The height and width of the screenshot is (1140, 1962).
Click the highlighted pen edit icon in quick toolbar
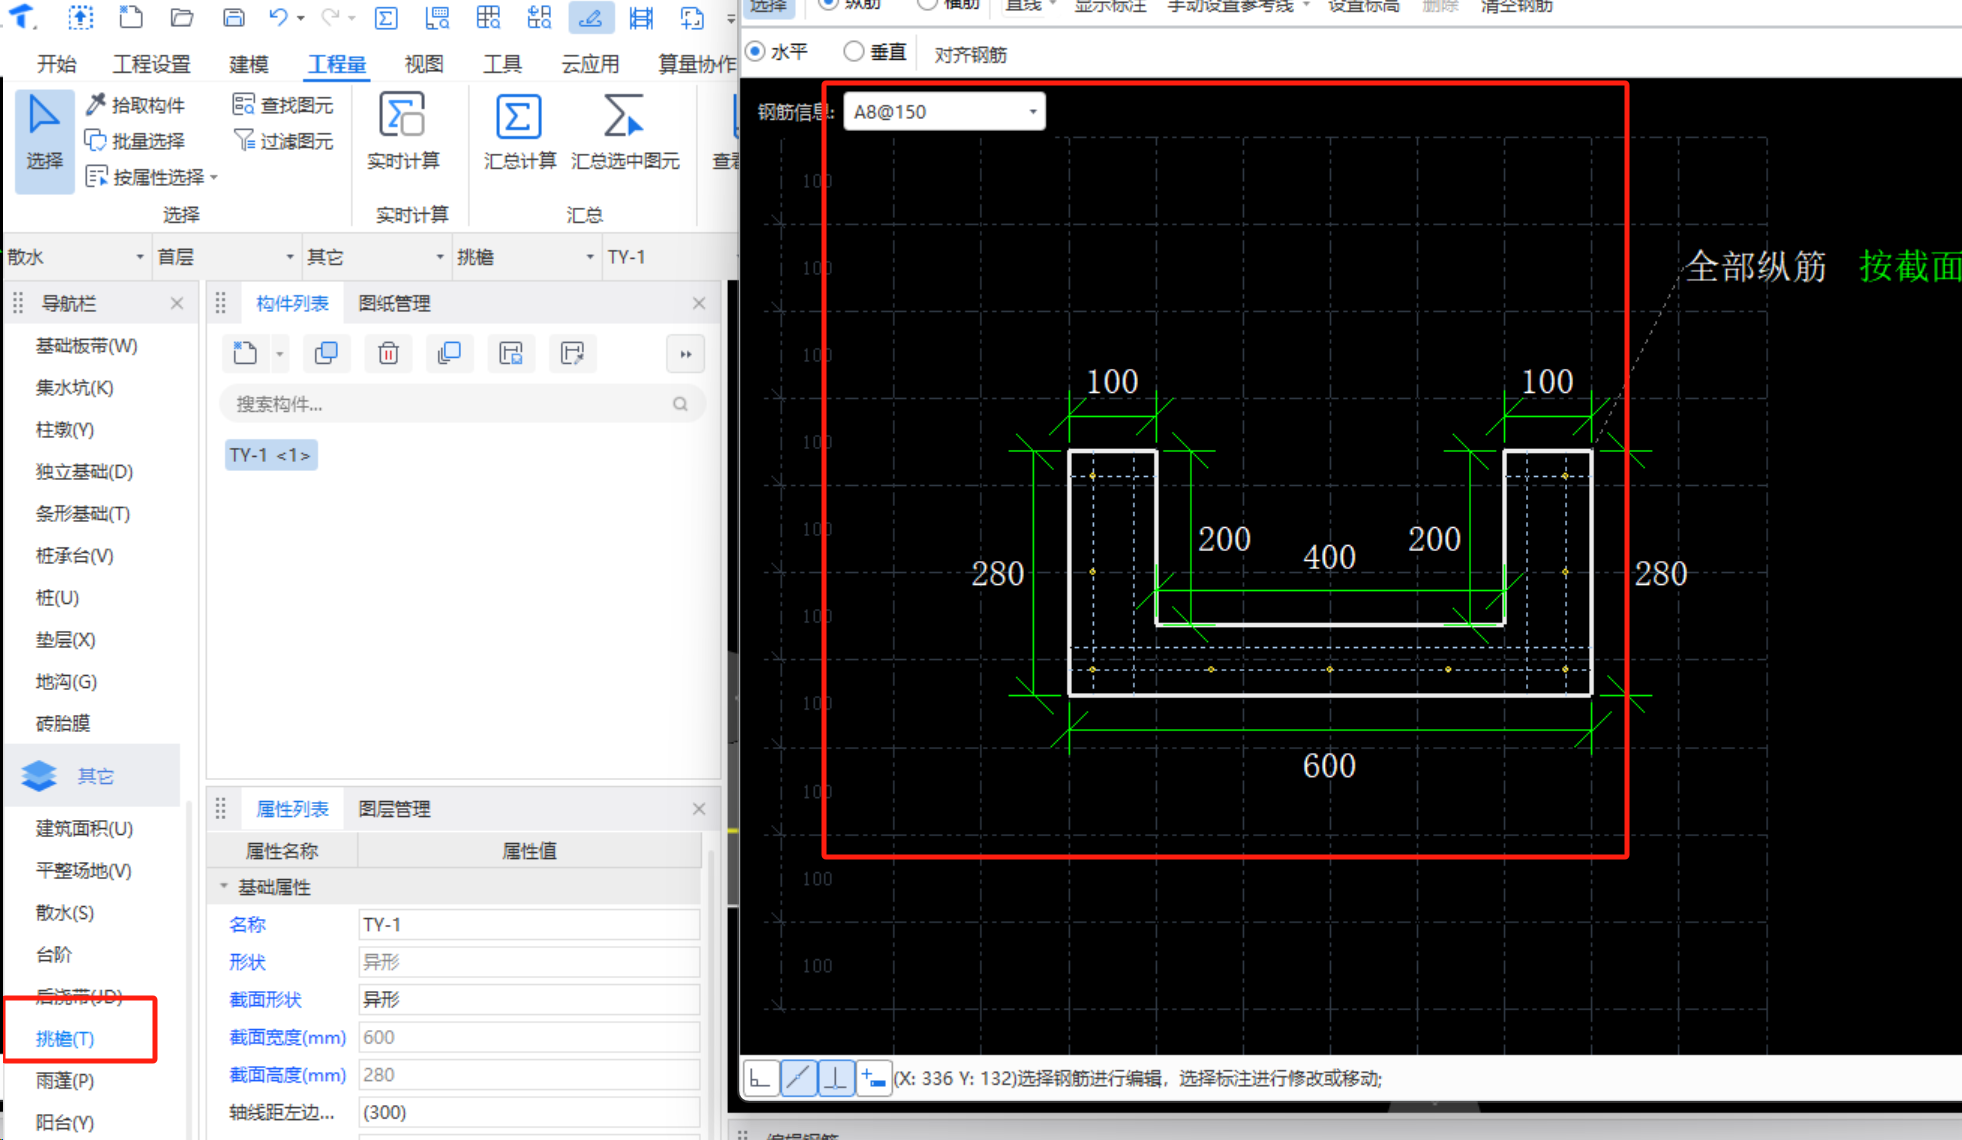591,17
